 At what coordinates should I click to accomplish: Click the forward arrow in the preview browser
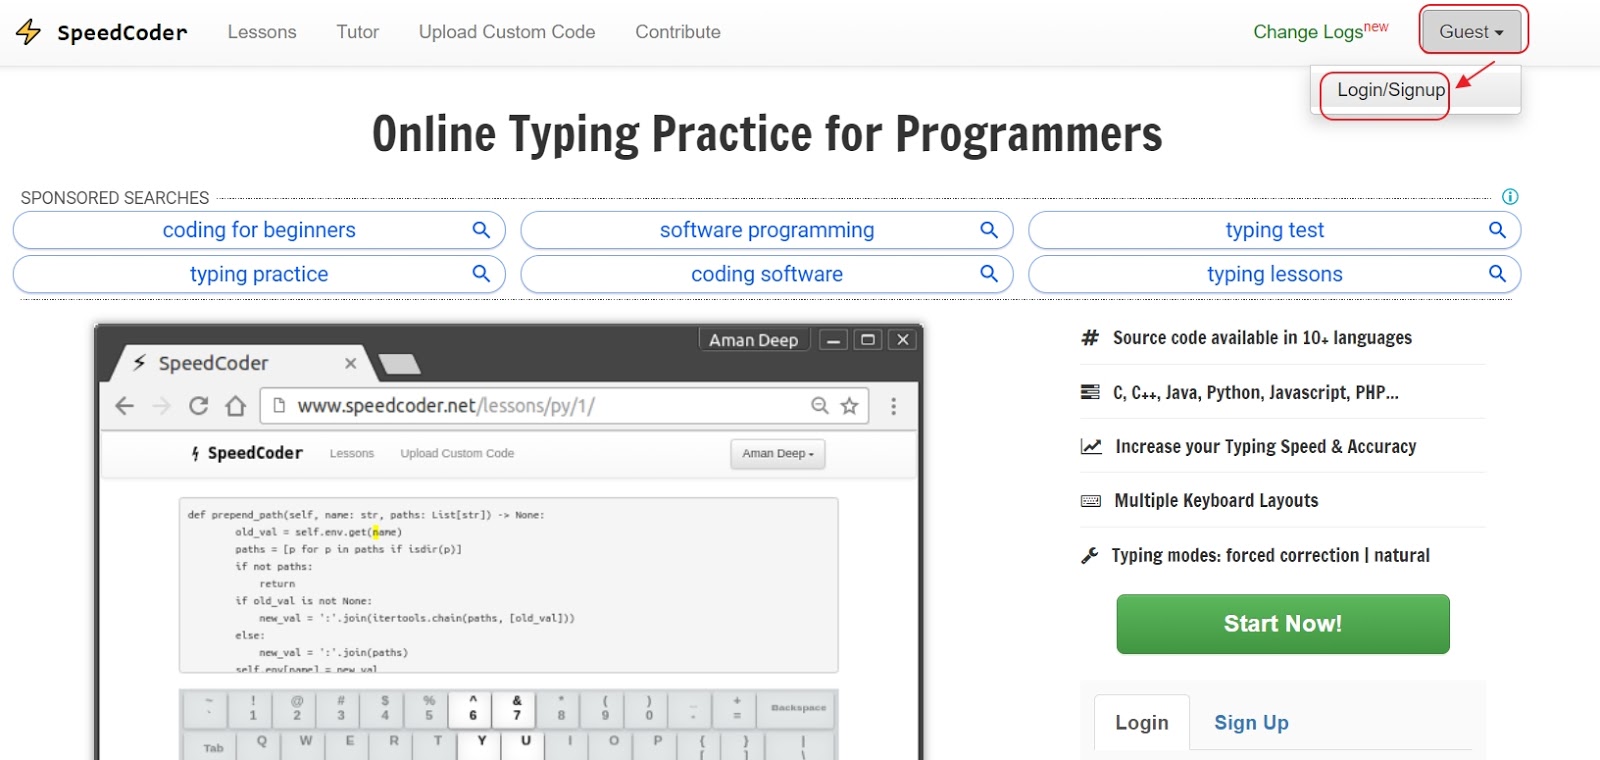click(161, 405)
